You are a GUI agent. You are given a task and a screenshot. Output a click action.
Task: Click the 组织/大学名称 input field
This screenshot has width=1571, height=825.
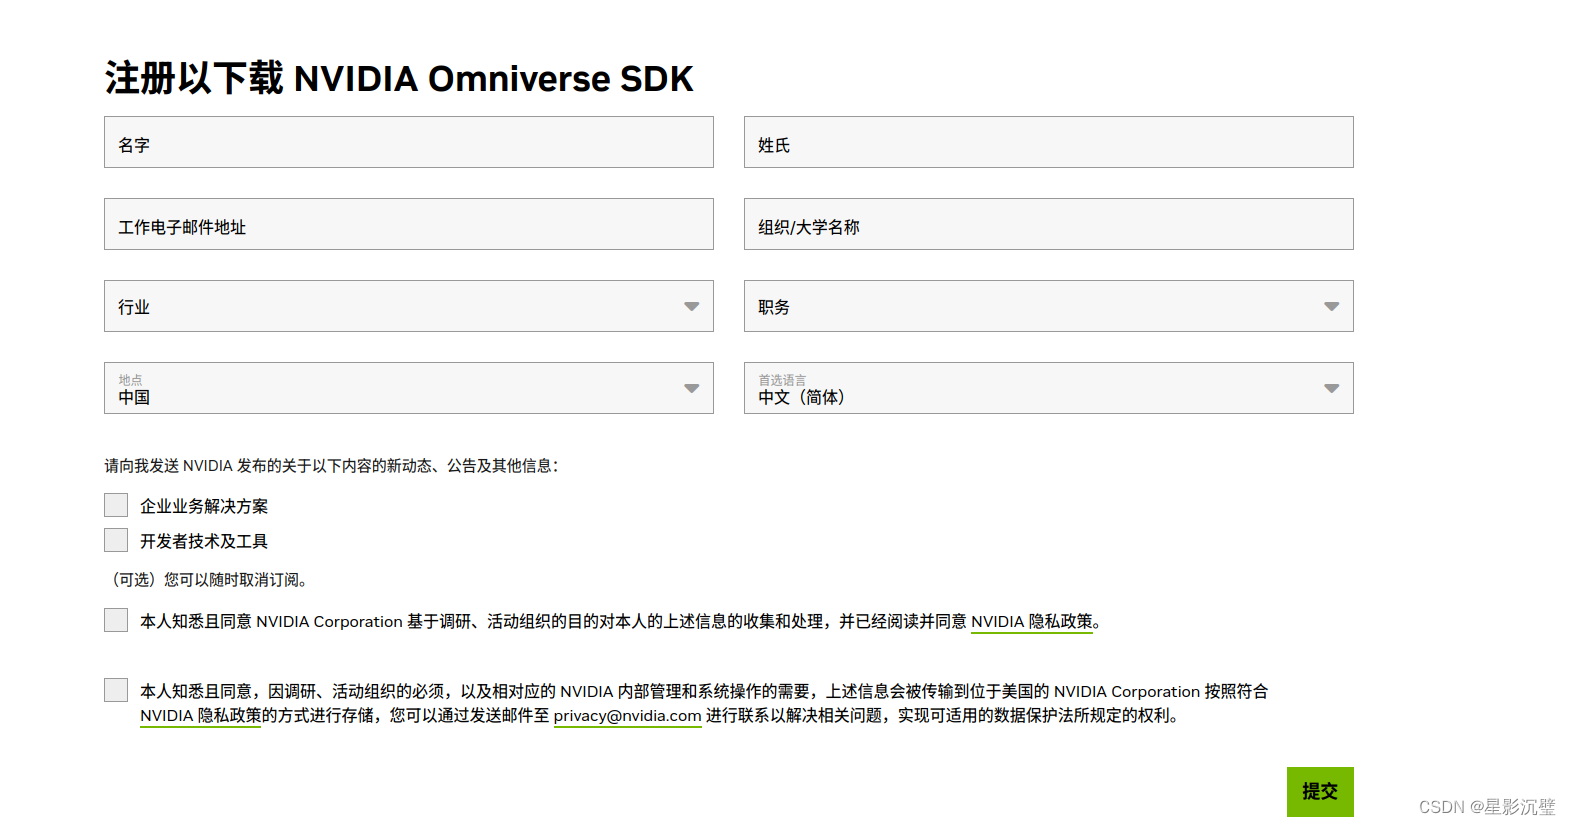(x=1048, y=224)
